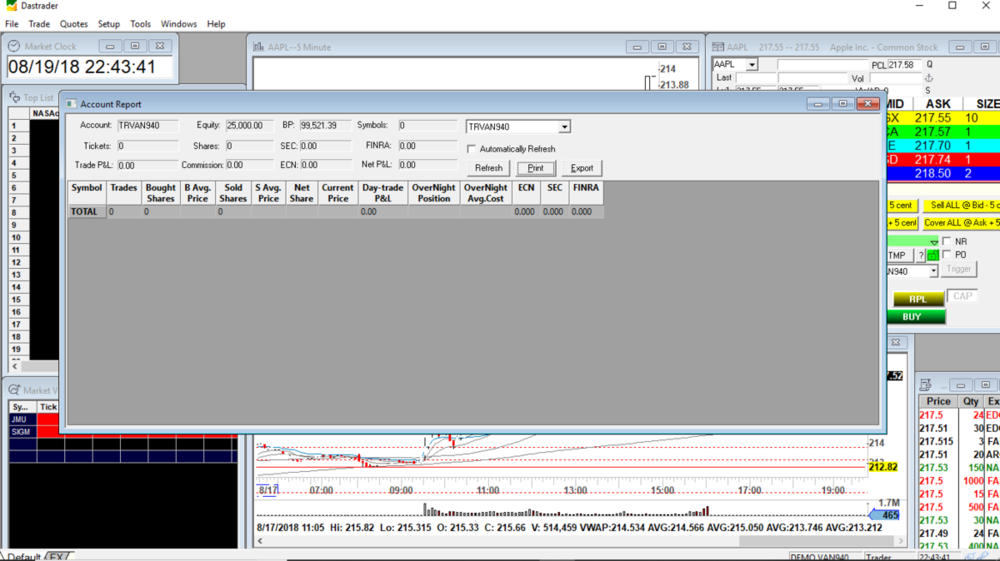The width and height of the screenshot is (1000, 561).
Task: Toggle the PO checkbox
Action: click(x=947, y=255)
